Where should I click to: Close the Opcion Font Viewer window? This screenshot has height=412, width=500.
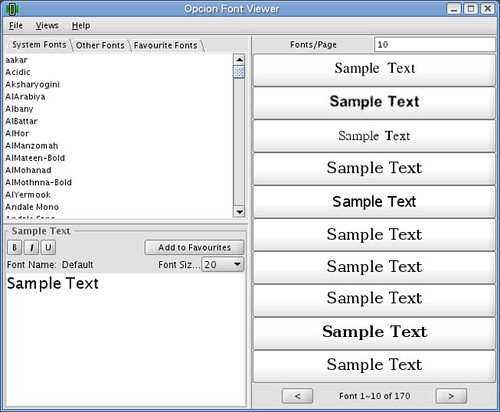[487, 9]
